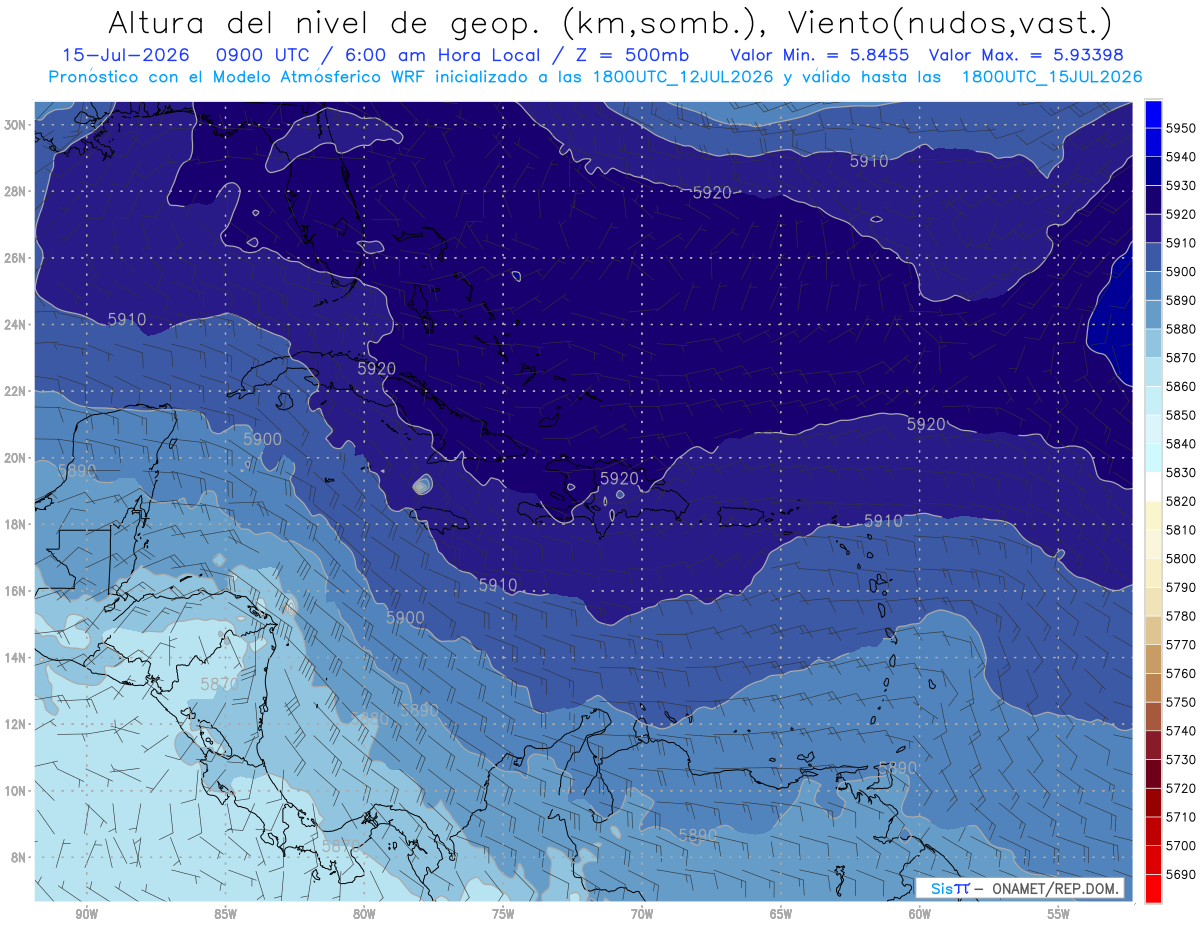The height and width of the screenshot is (927, 1200).
Task: Click the 5950 value on the color scale
Action: pos(1181,128)
